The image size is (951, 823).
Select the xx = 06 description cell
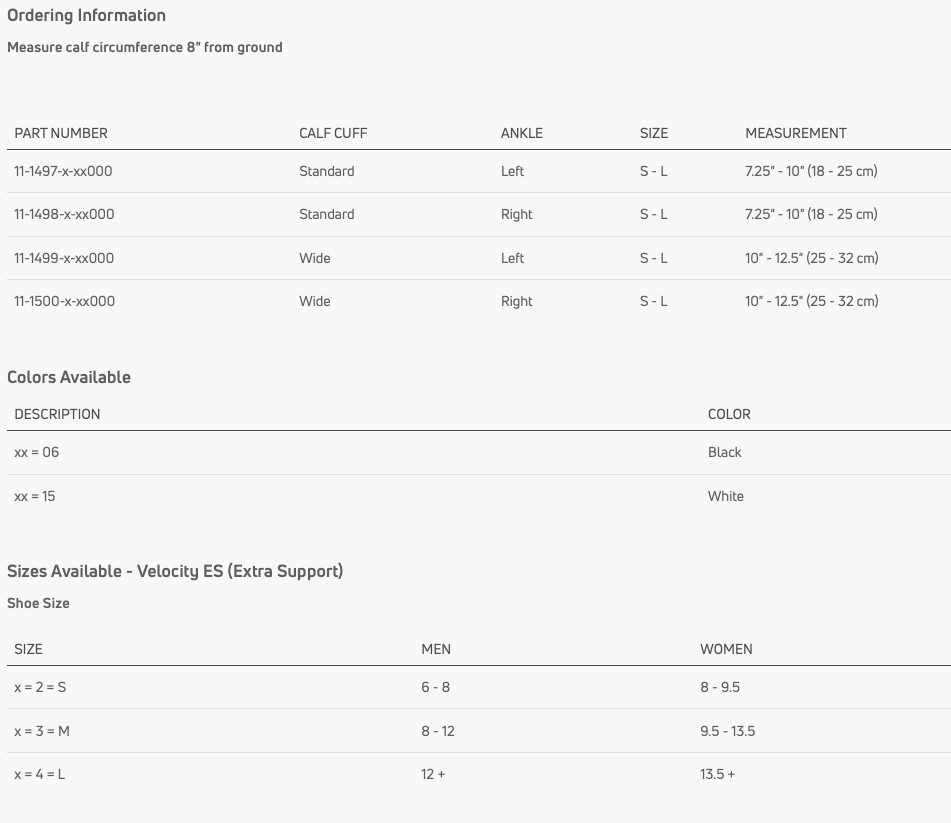click(x=36, y=452)
